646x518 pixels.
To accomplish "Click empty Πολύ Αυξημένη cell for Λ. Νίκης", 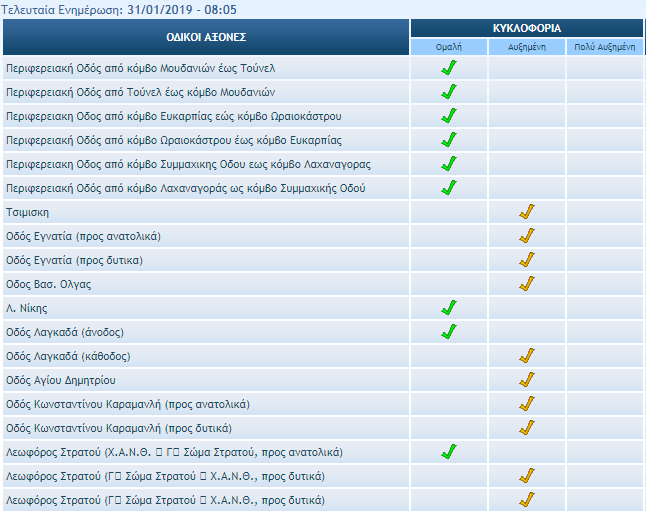I will tap(605, 308).
